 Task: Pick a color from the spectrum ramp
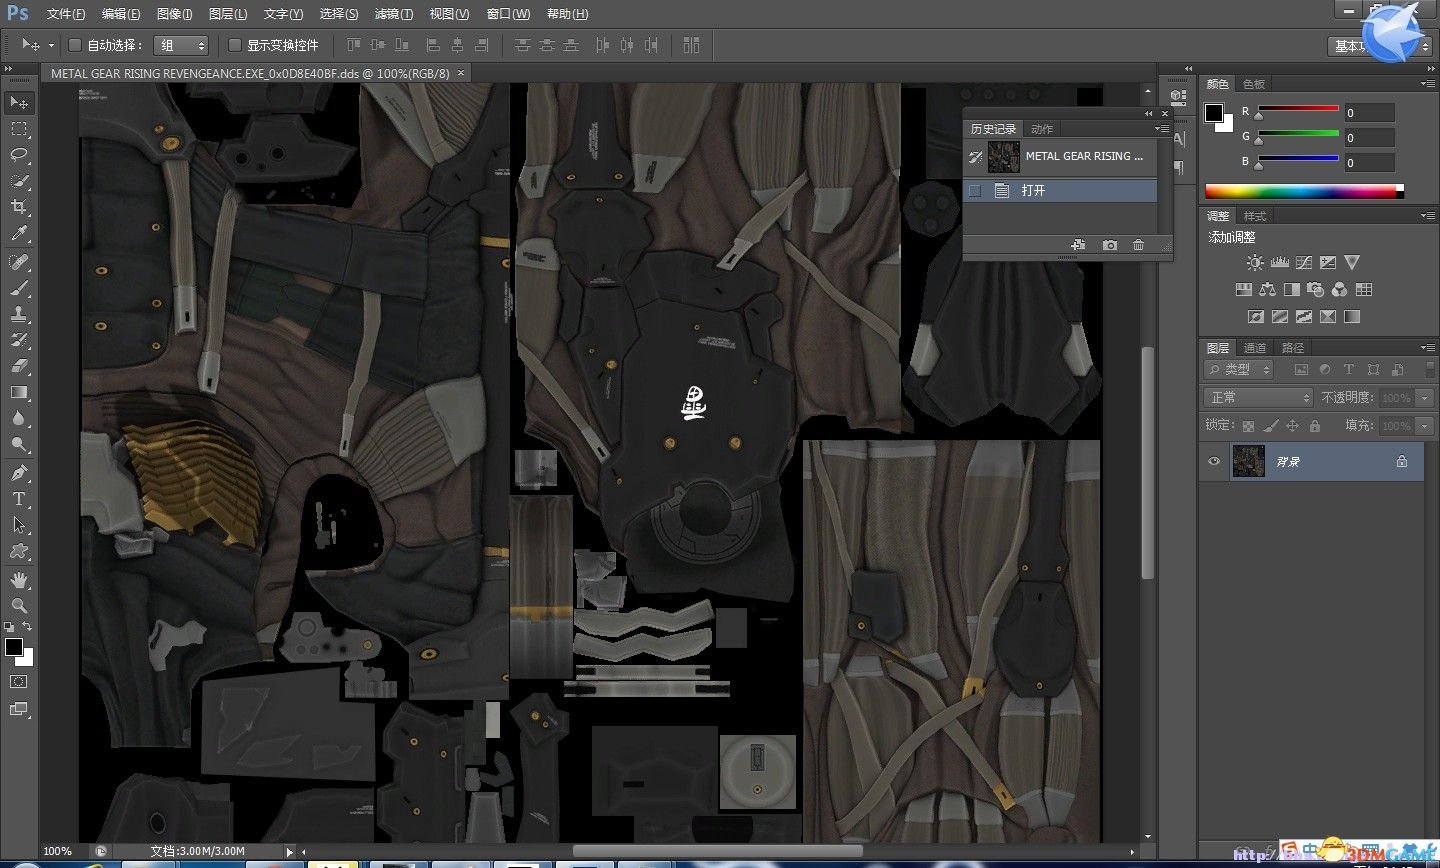pos(1304,191)
